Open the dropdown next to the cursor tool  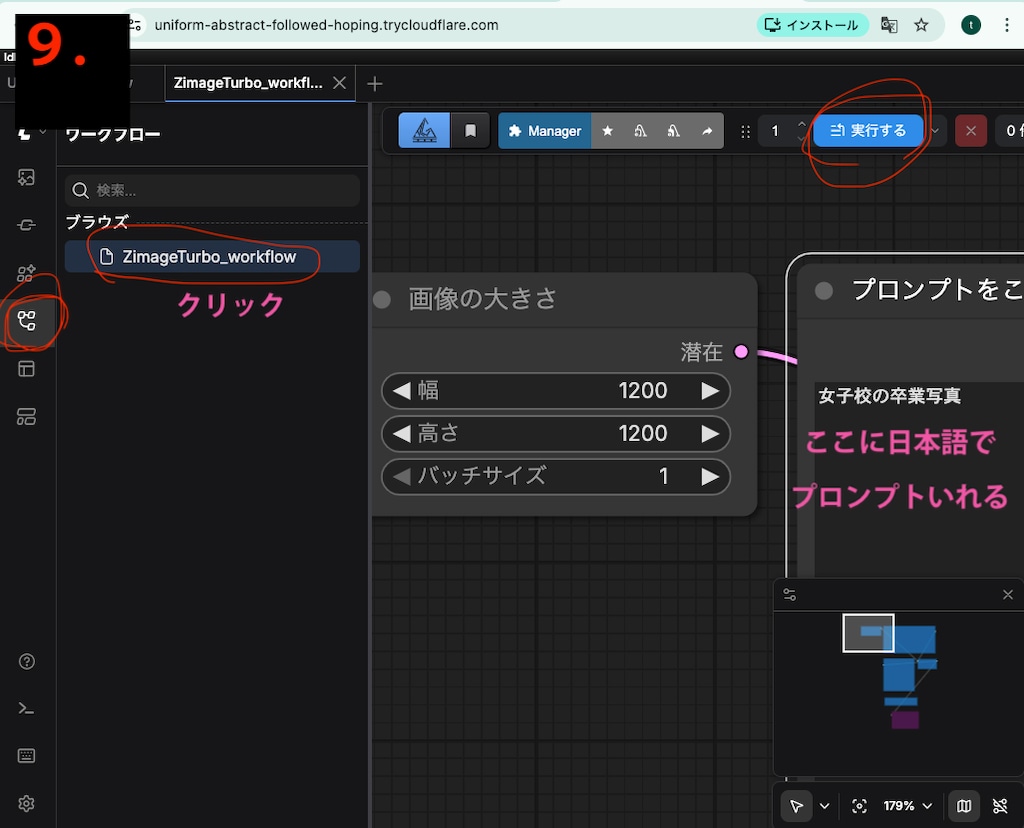point(823,806)
